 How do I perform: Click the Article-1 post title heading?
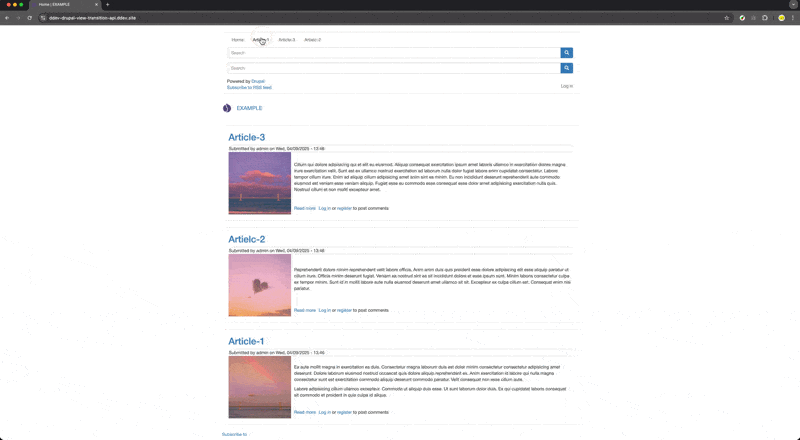[247, 342]
